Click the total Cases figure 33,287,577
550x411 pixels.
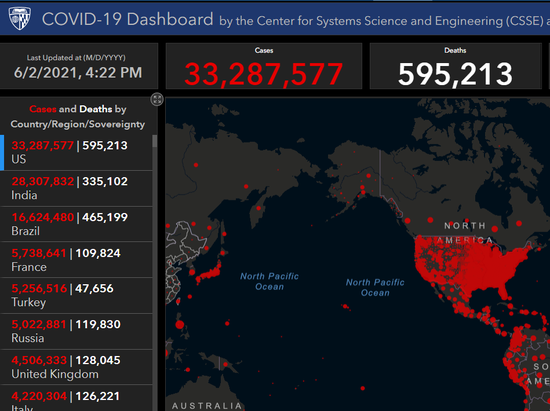pos(263,74)
